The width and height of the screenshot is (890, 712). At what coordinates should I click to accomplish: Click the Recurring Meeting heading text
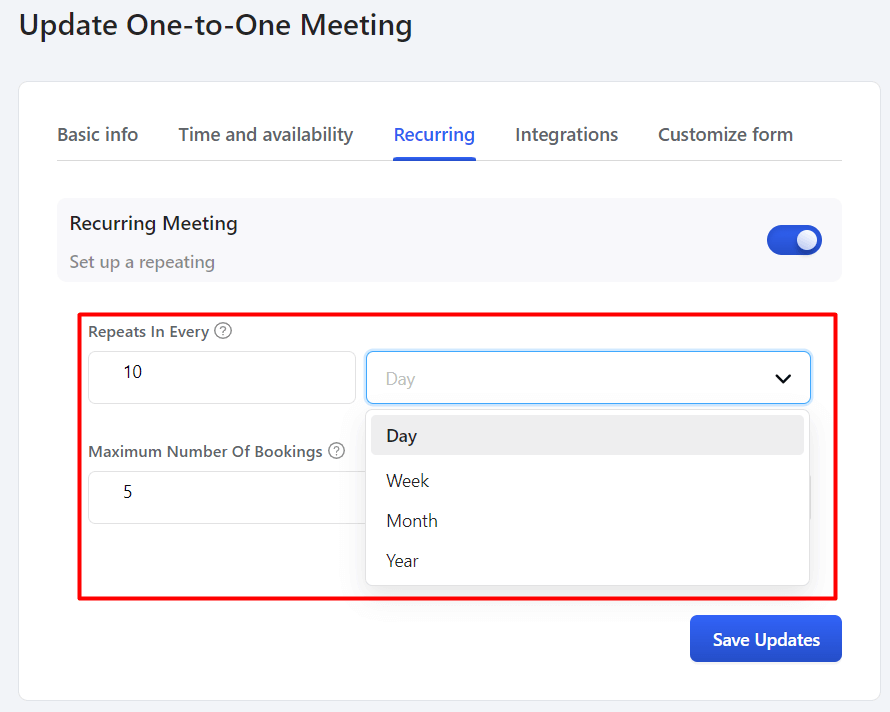coord(153,223)
